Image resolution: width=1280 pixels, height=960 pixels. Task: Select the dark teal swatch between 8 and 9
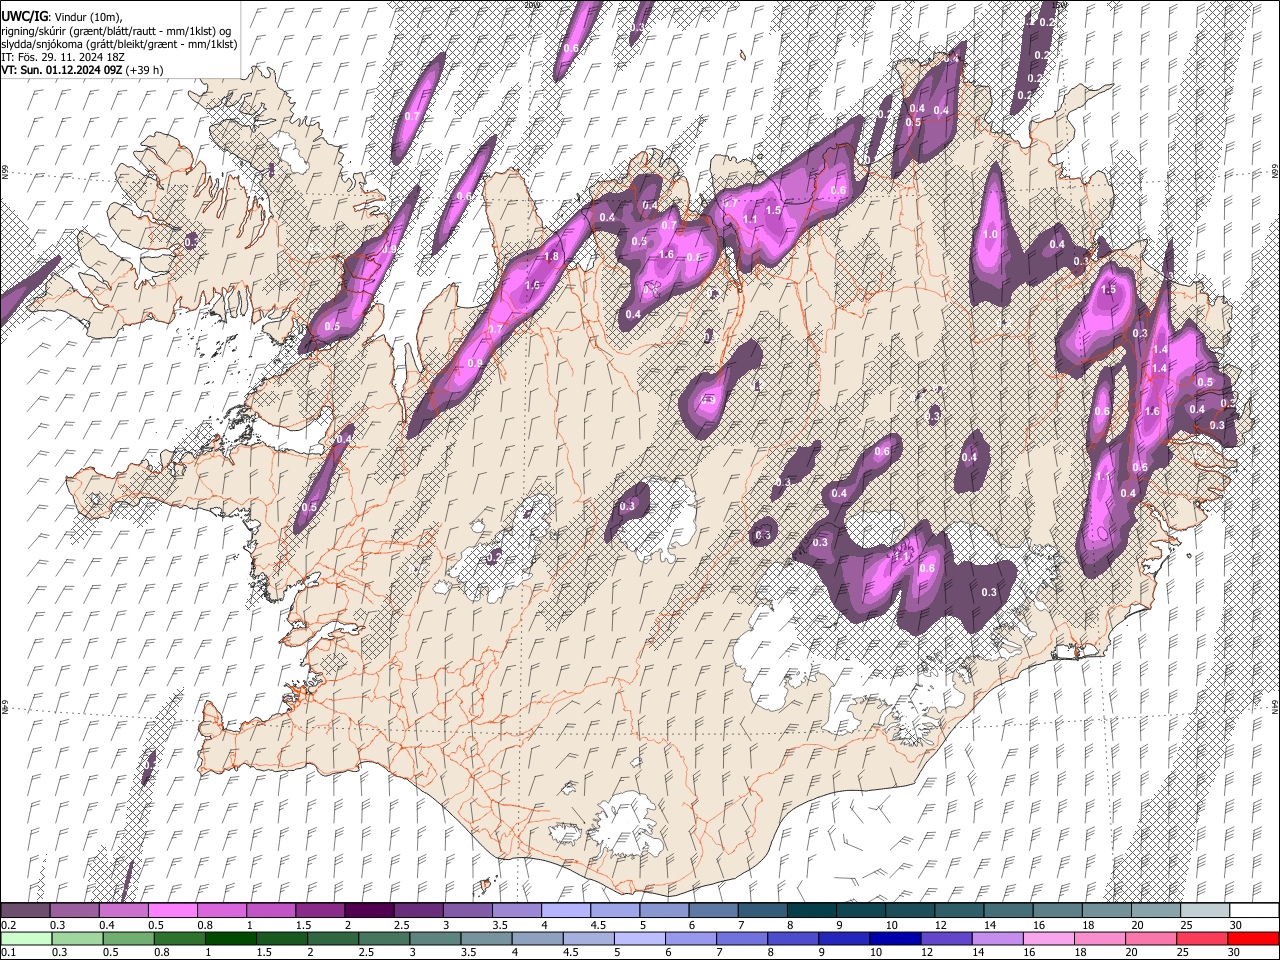pos(810,910)
